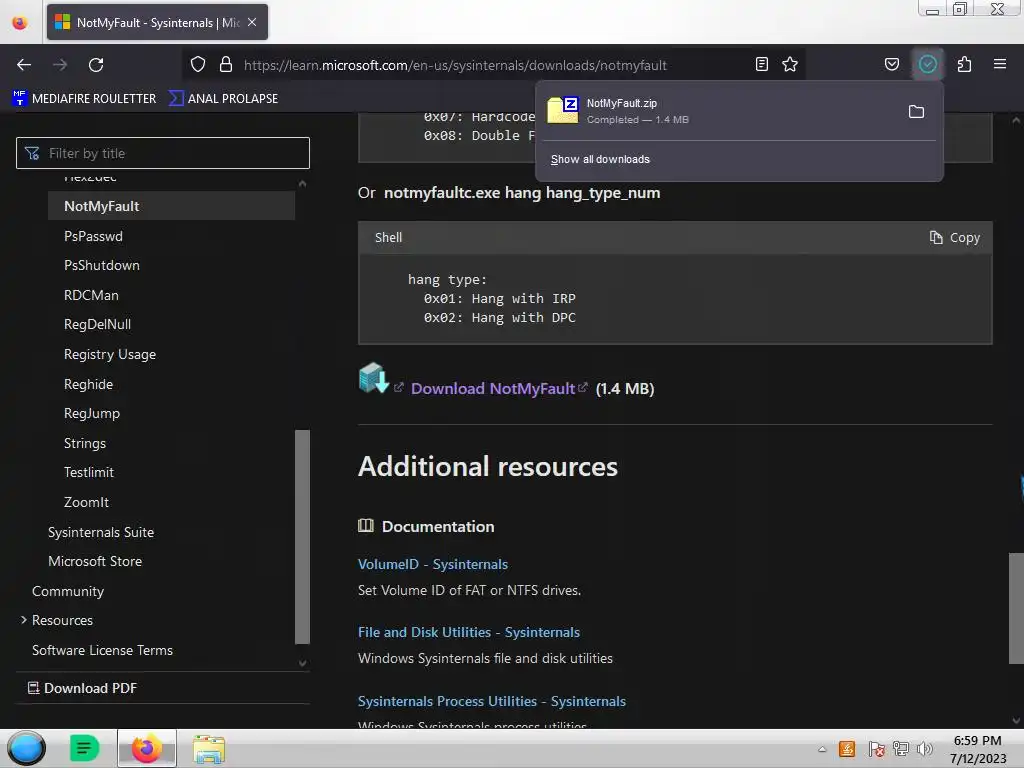Click the sidebar scrollbar thumb
1024x768 pixels.
[302, 536]
